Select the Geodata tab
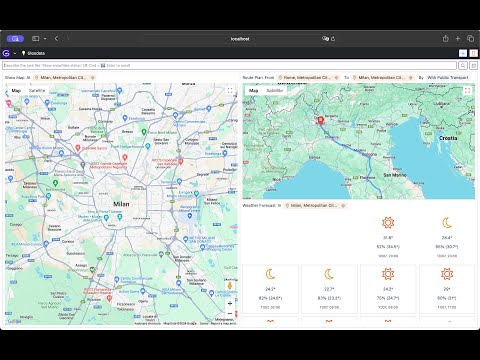Screen dimensions: 480x360 pyautogui.click(x=33, y=53)
